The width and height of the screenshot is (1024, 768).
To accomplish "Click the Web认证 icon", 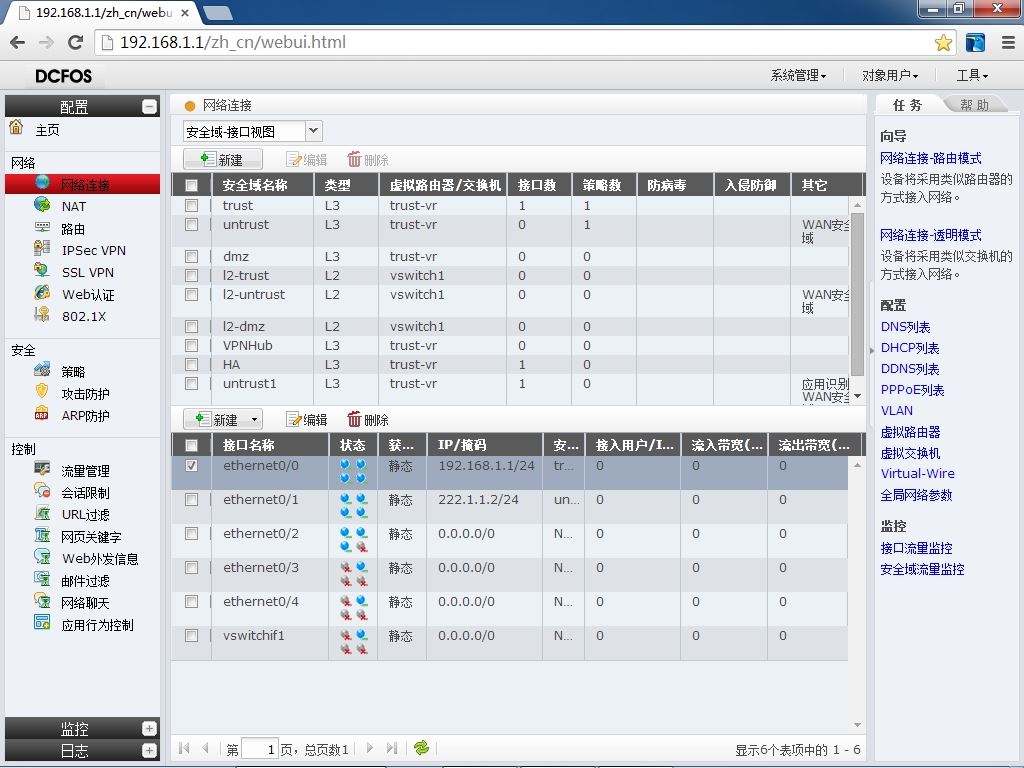I will click(x=42, y=293).
